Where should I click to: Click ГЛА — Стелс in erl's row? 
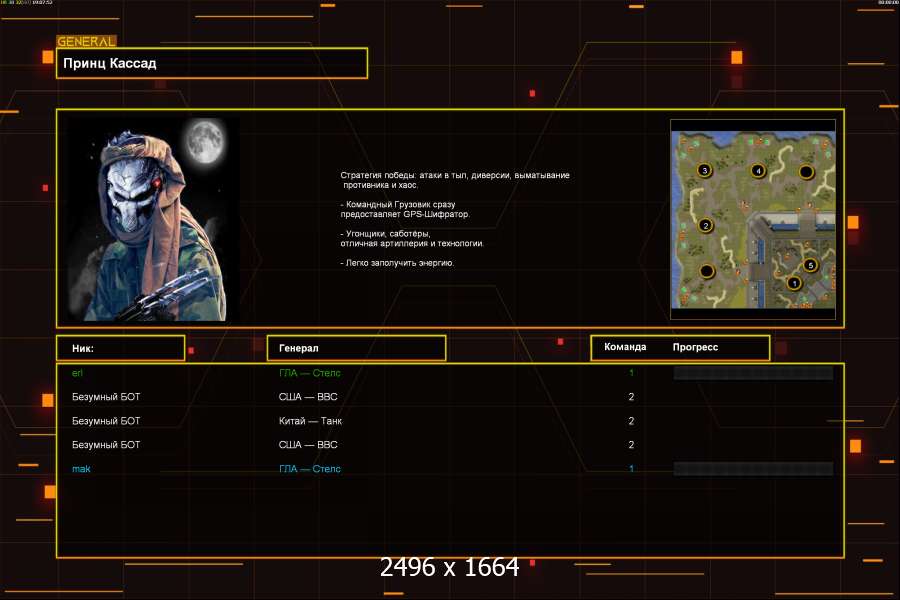(309, 373)
